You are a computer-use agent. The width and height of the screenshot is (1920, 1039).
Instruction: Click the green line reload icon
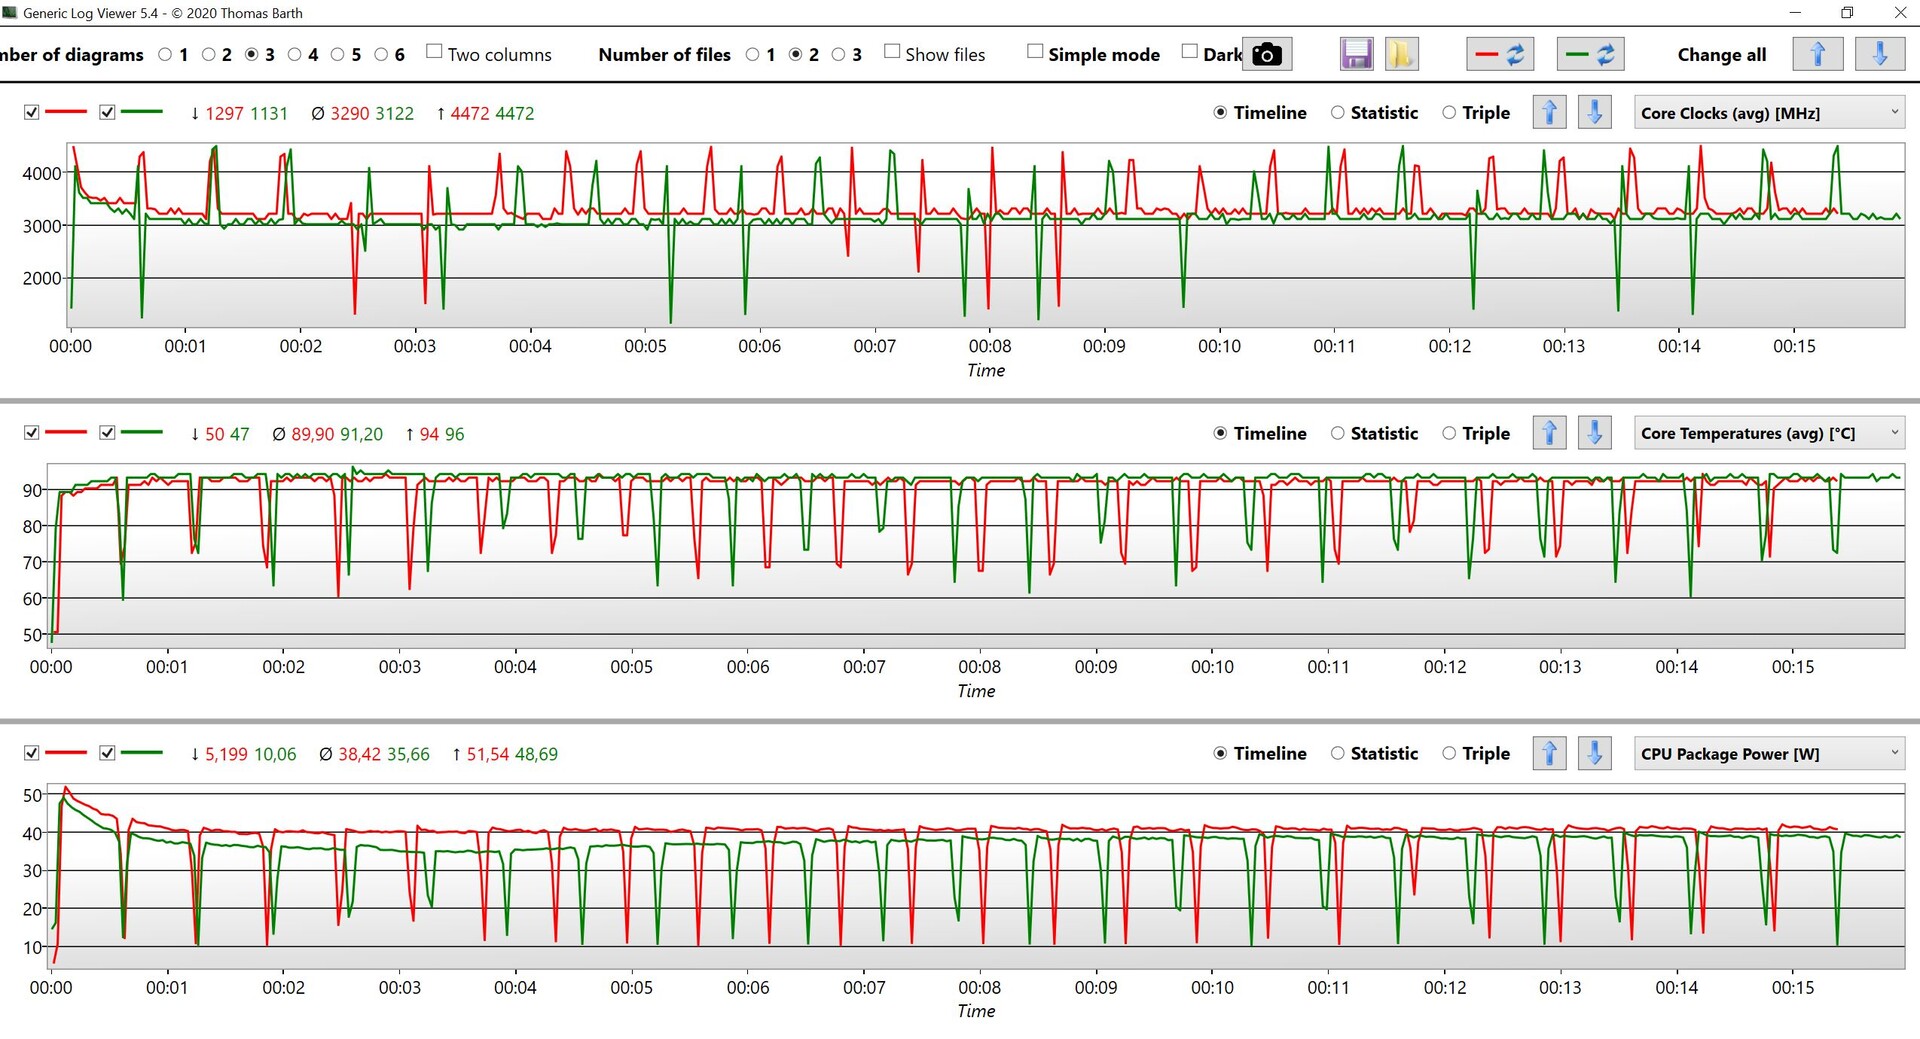[x=1590, y=55]
